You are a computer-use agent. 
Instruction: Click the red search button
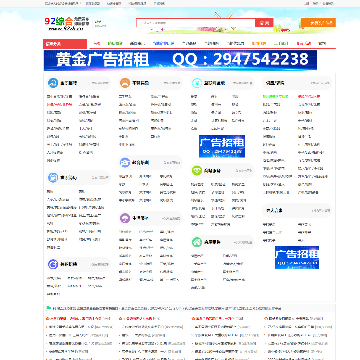264,23
